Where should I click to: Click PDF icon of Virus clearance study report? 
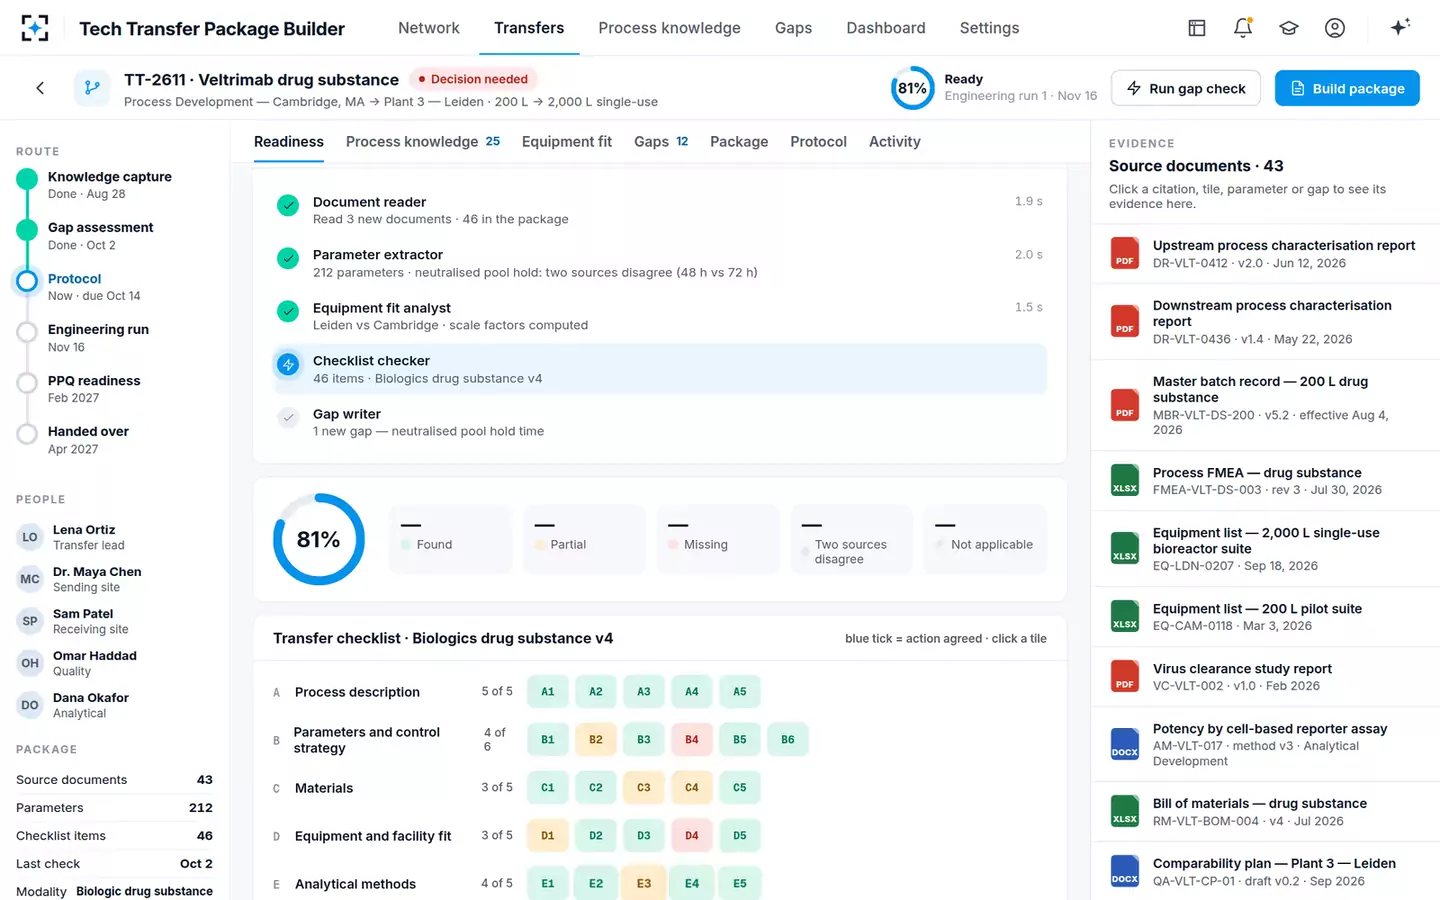pyautogui.click(x=1125, y=676)
